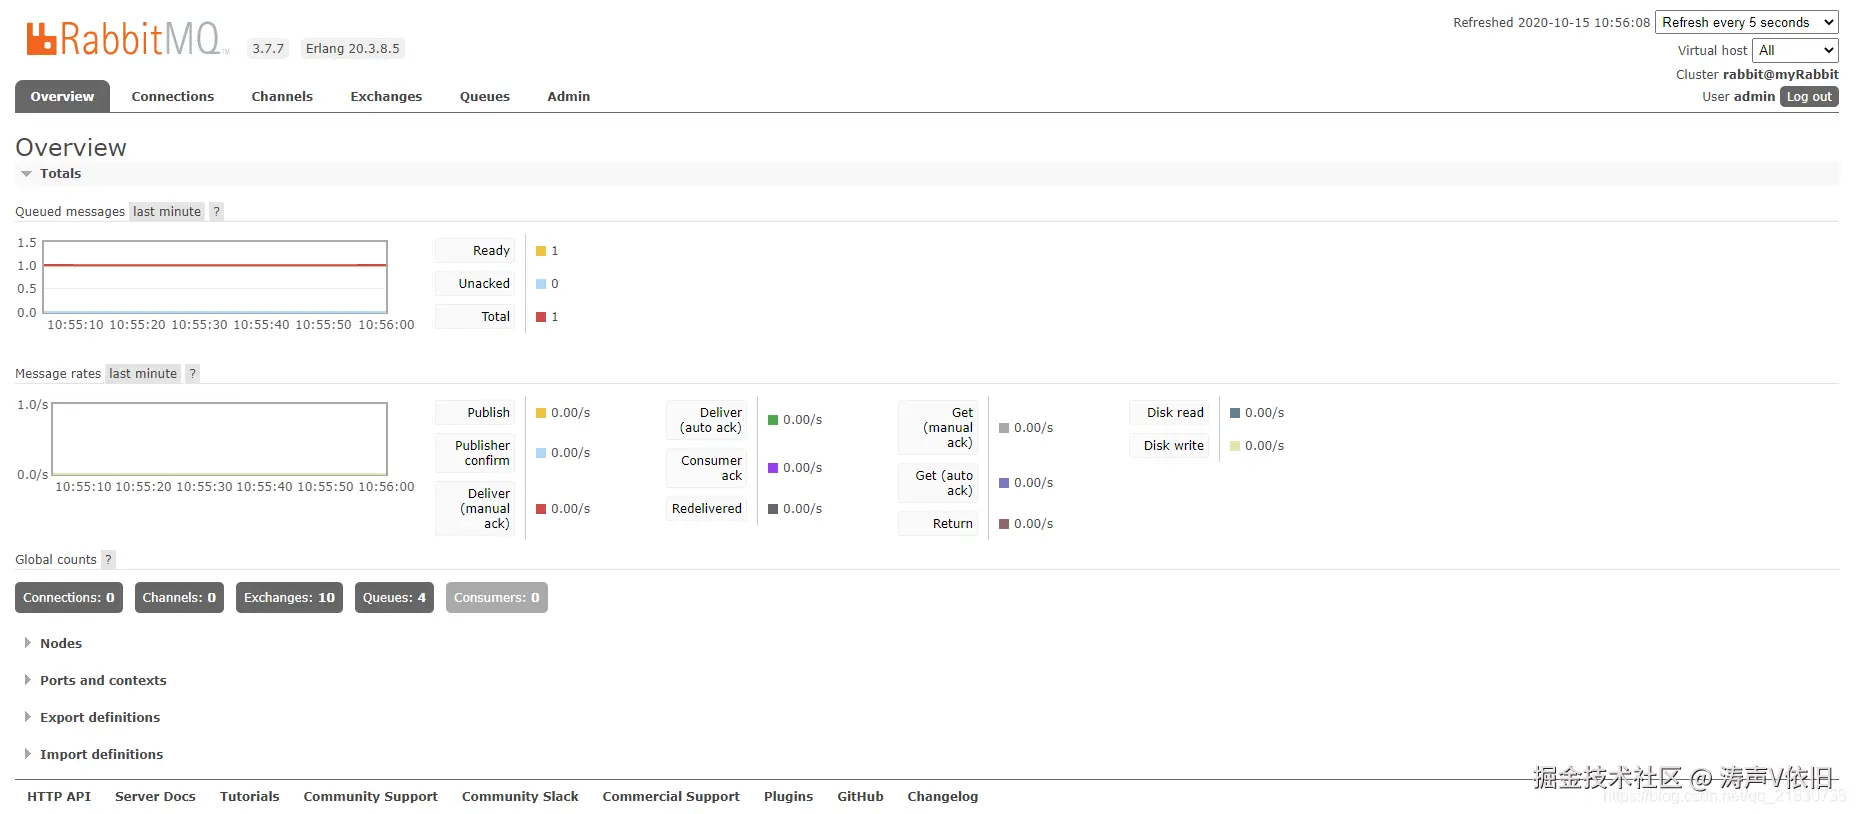Open help icon next to Queued messages
This screenshot has width=1856, height=814.
pos(216,211)
